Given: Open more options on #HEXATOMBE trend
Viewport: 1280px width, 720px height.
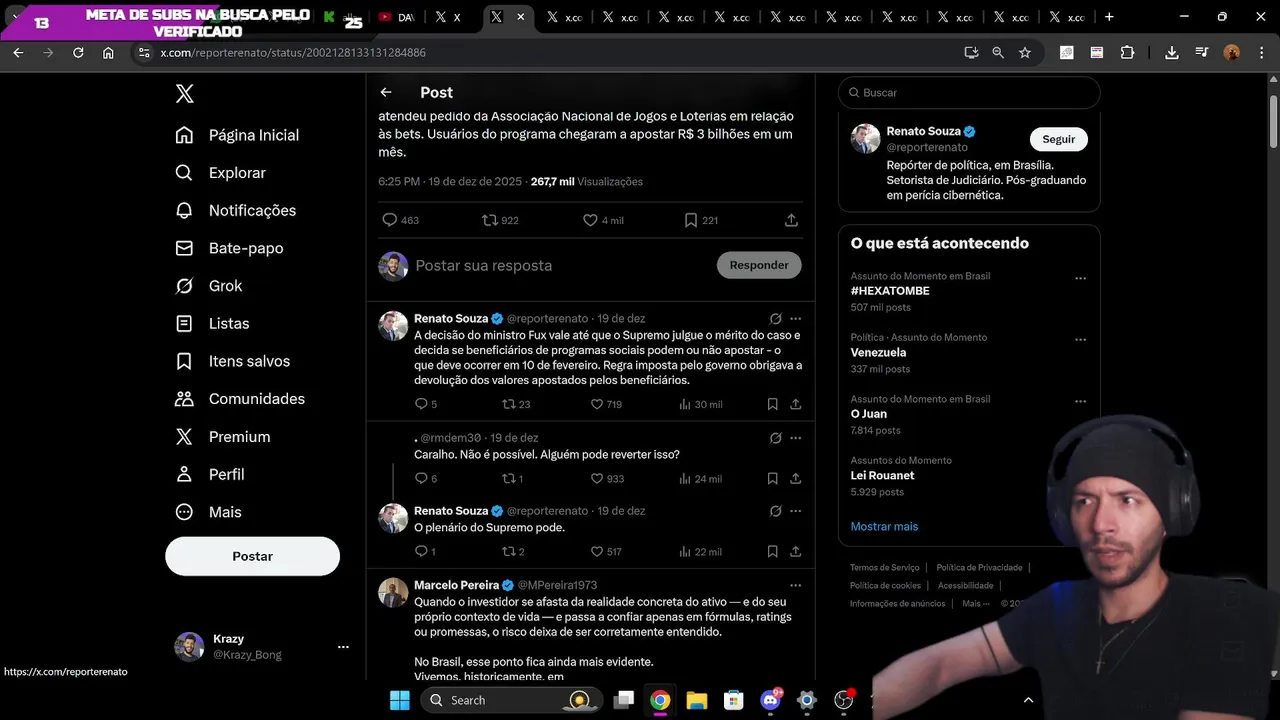Looking at the screenshot, I should [1080, 278].
